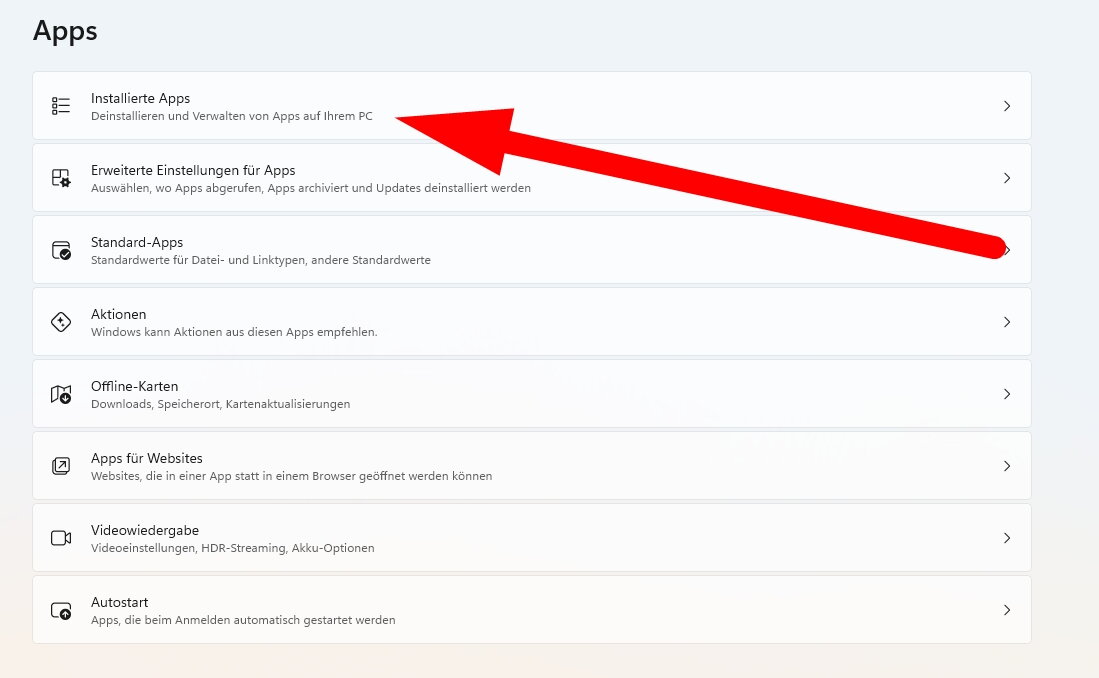
Task: Open Videowiedergabe using the right chevron
Action: (1007, 538)
